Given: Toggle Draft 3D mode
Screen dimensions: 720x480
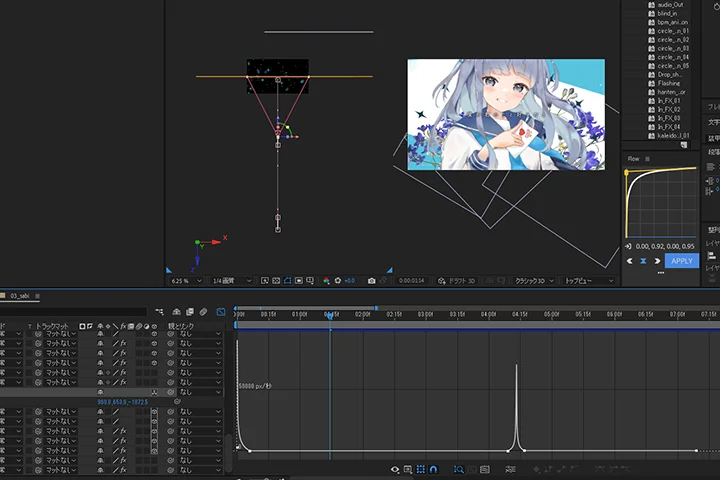Looking at the screenshot, I should coord(456,281).
